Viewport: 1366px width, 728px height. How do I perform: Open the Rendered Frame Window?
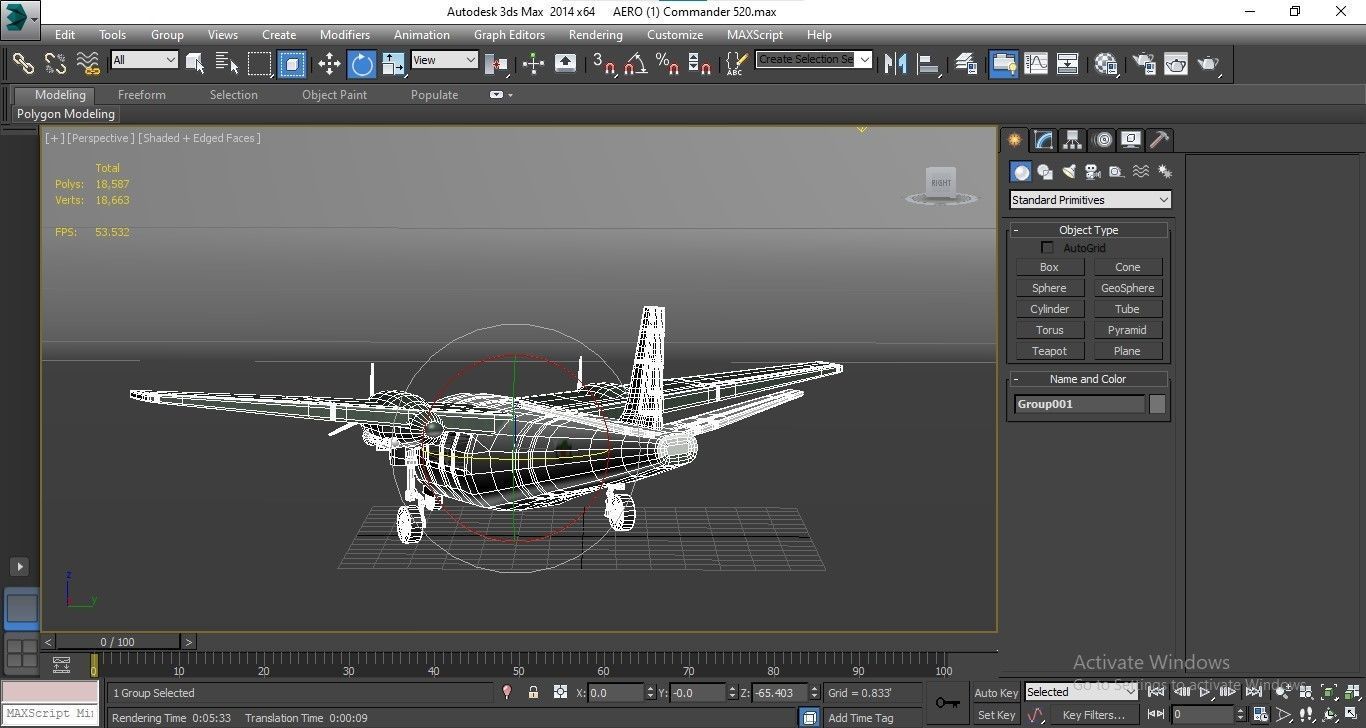1175,64
